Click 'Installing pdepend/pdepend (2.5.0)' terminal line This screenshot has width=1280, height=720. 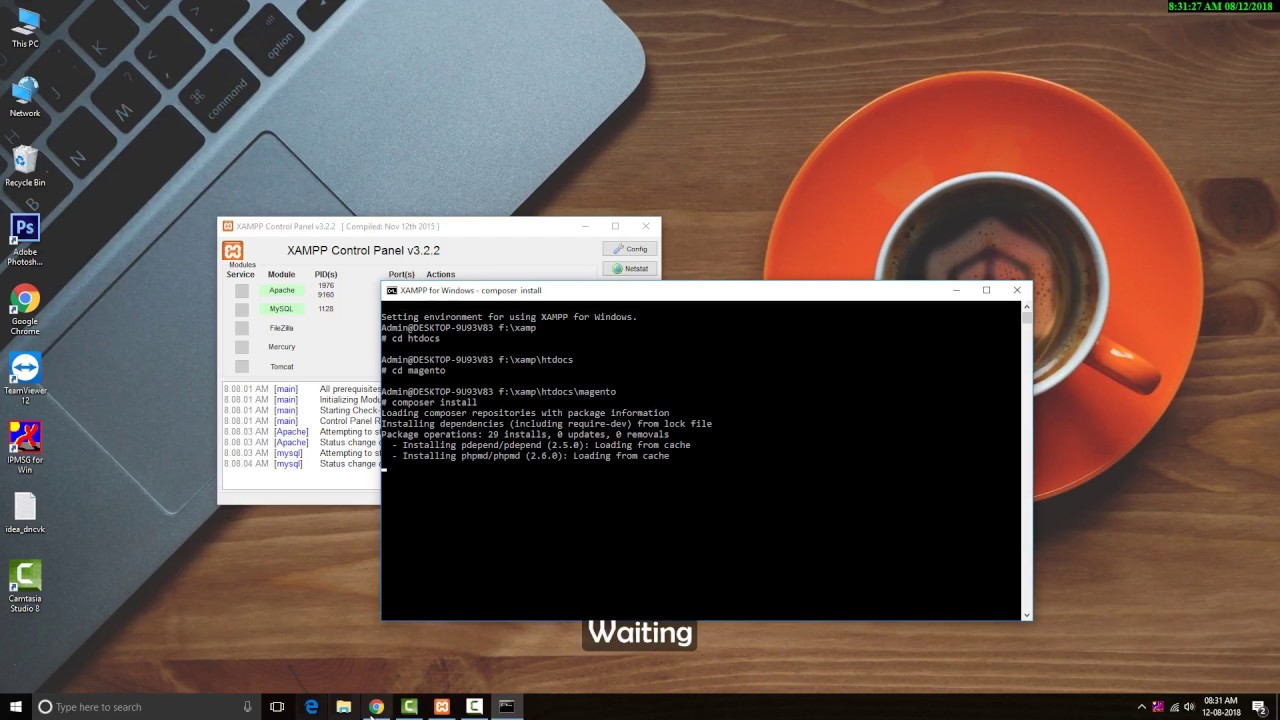point(541,445)
